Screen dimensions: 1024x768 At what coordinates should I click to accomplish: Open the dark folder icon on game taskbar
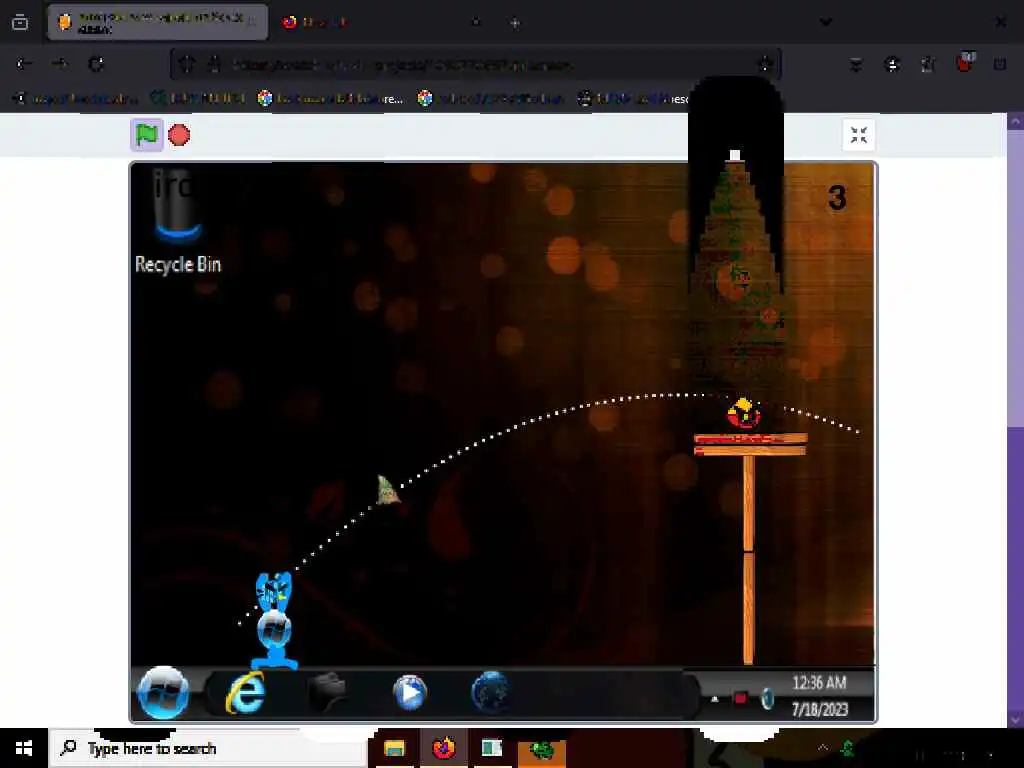[328, 692]
